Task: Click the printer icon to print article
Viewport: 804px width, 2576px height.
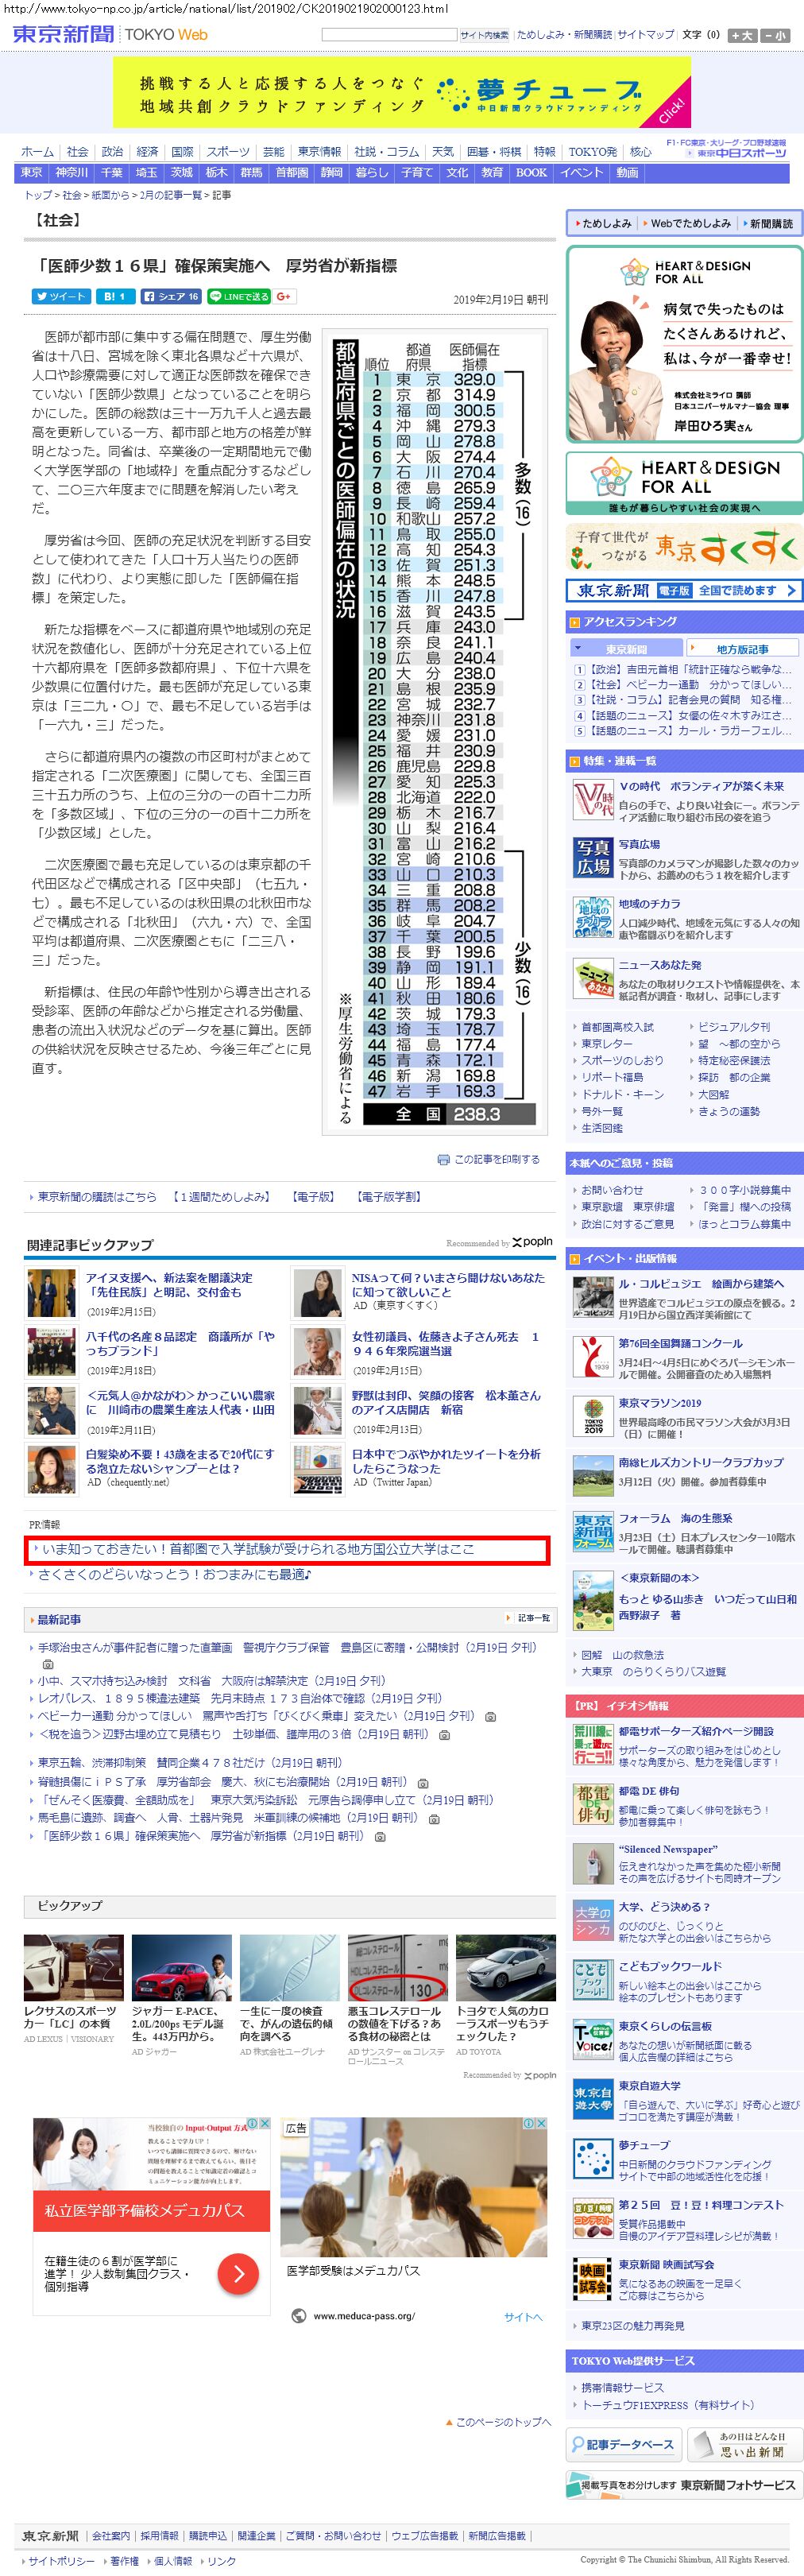Action: (443, 1159)
